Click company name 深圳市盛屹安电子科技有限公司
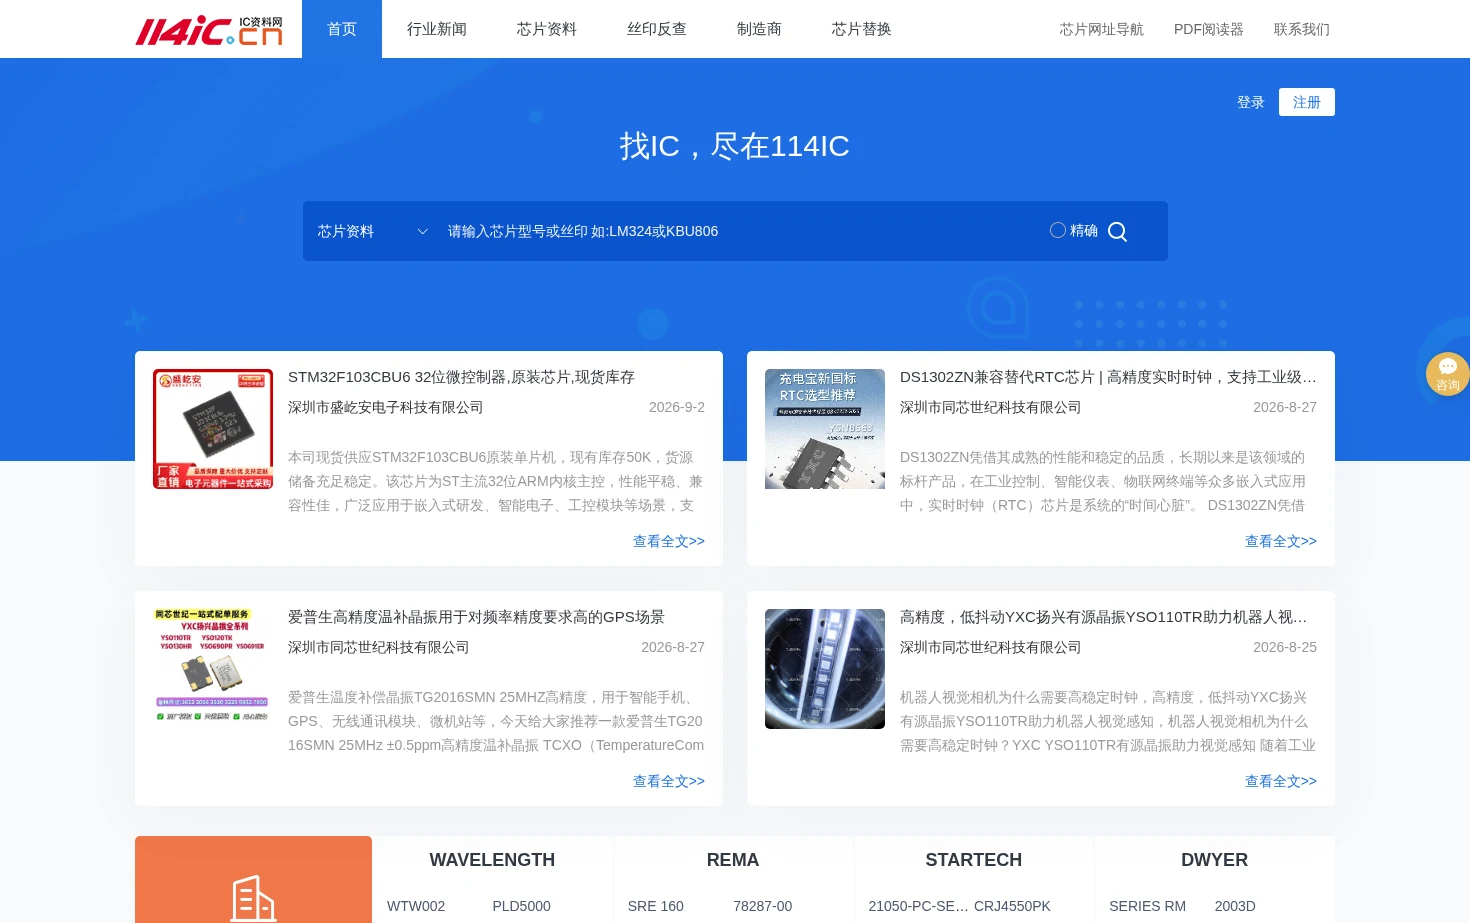1470x923 pixels. click(x=386, y=407)
